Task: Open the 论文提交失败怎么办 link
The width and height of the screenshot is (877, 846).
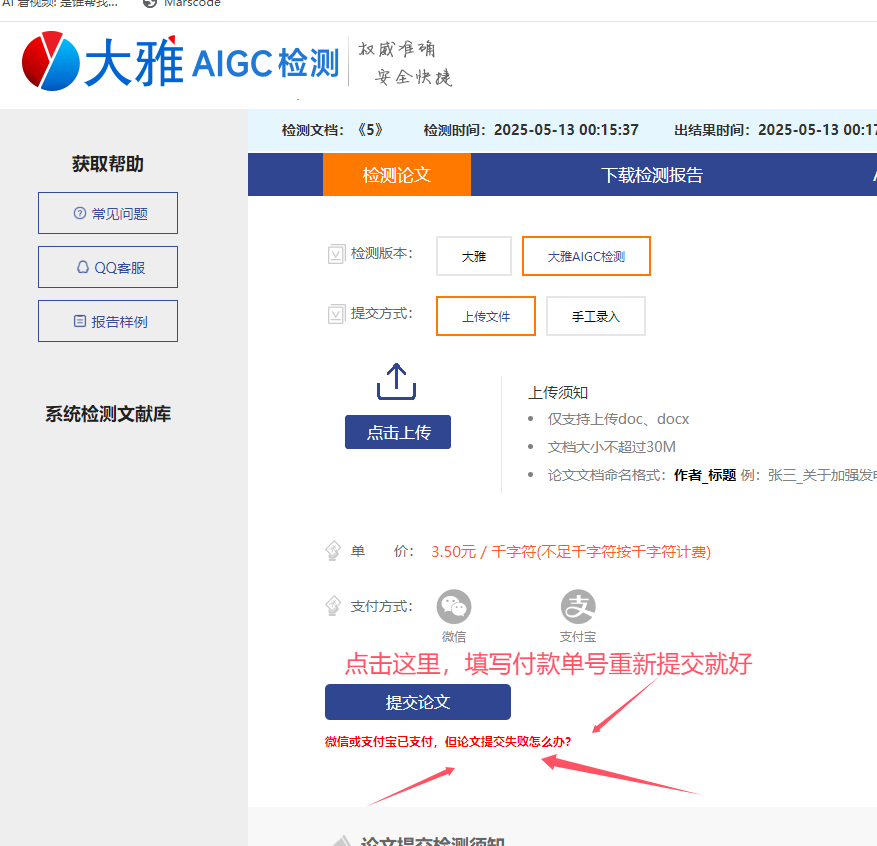Action: point(448,741)
